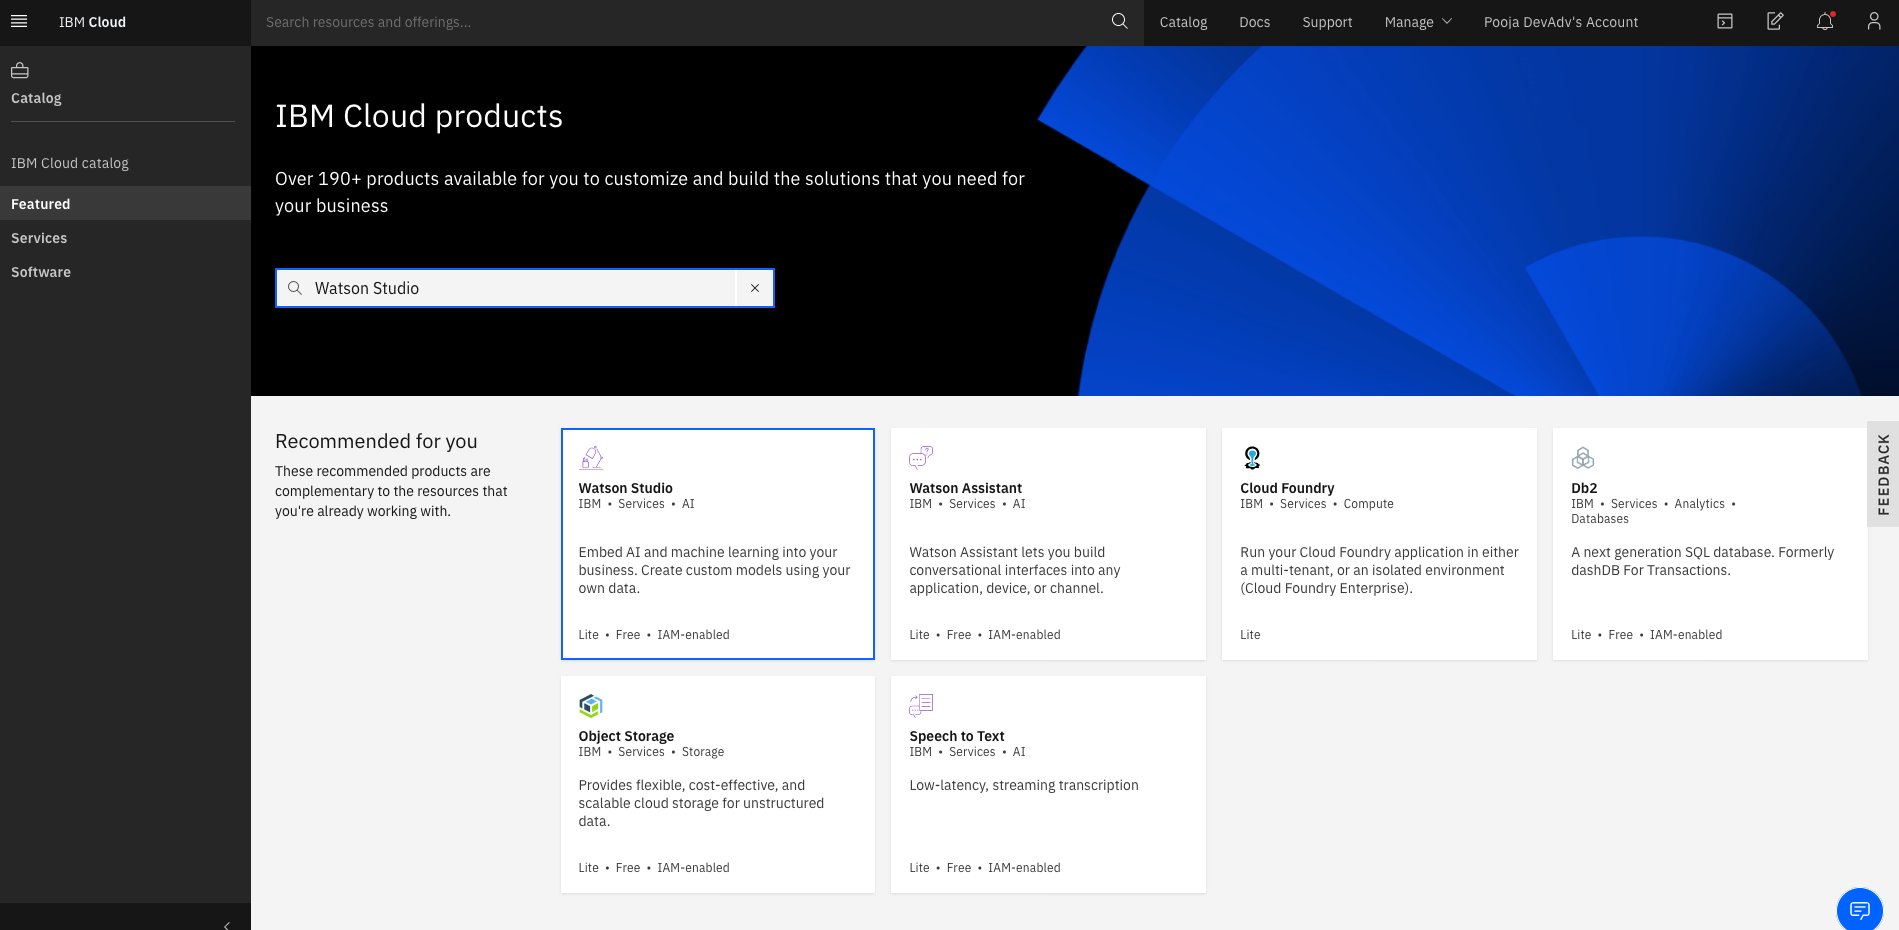Click the Recommended for you heading
The height and width of the screenshot is (930, 1899).
tap(376, 441)
